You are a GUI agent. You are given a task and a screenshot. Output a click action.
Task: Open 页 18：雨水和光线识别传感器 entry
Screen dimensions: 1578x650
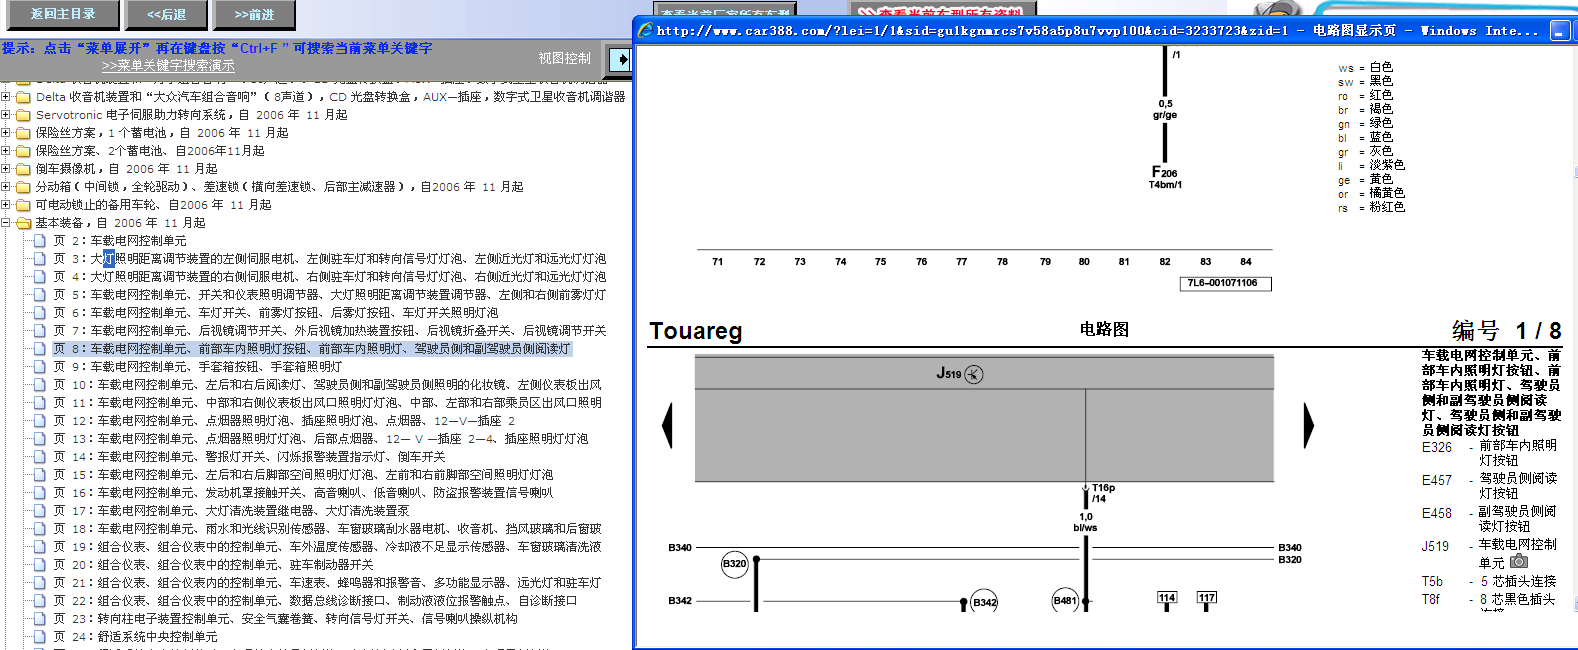click(x=327, y=529)
